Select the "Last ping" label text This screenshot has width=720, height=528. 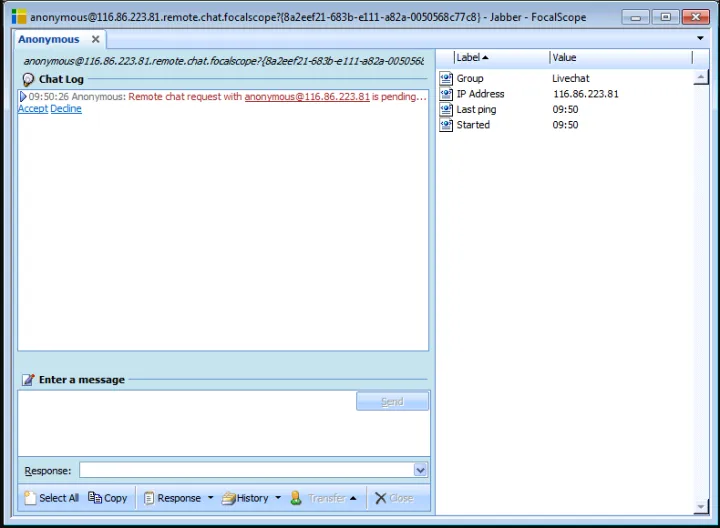point(476,110)
